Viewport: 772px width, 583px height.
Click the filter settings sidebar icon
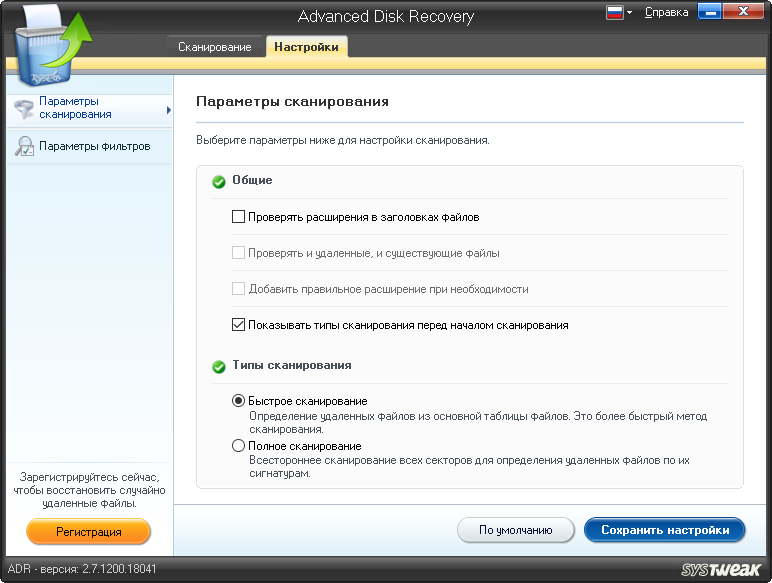coord(23,147)
